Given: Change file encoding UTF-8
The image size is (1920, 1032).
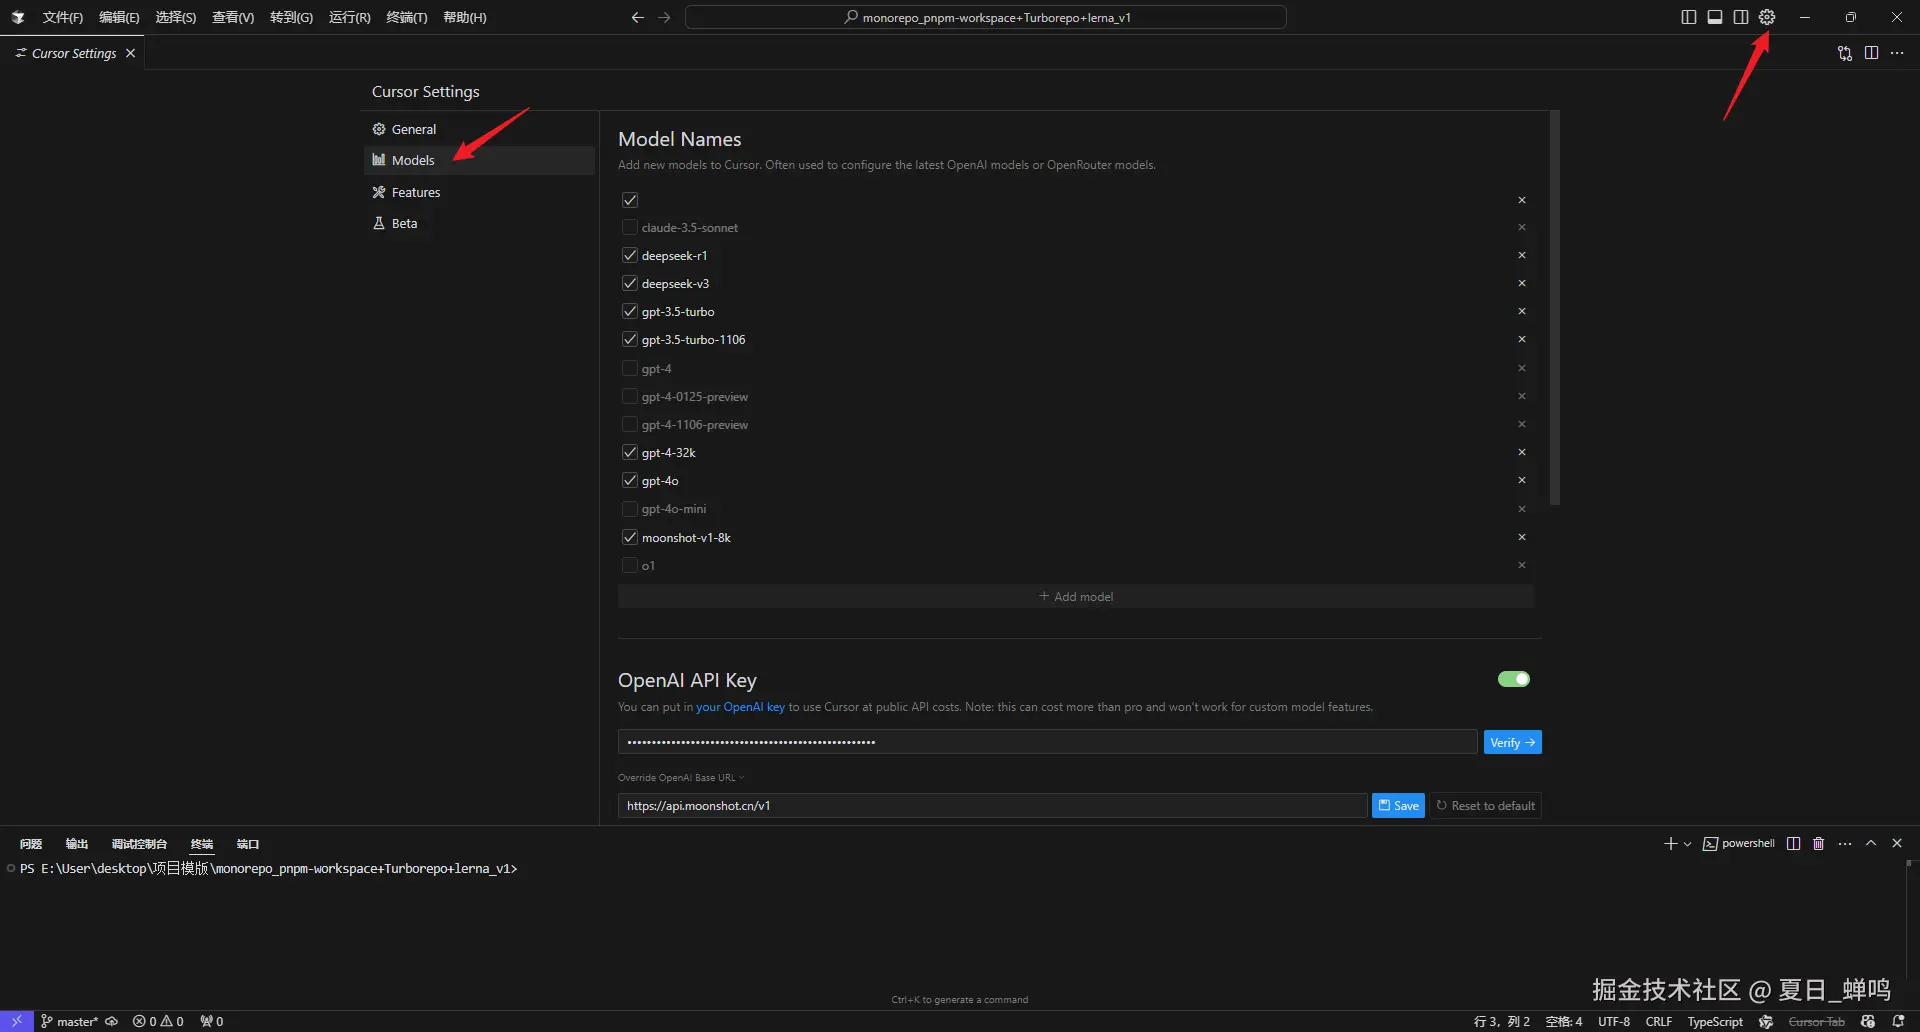Looking at the screenshot, I should click(1614, 1022).
